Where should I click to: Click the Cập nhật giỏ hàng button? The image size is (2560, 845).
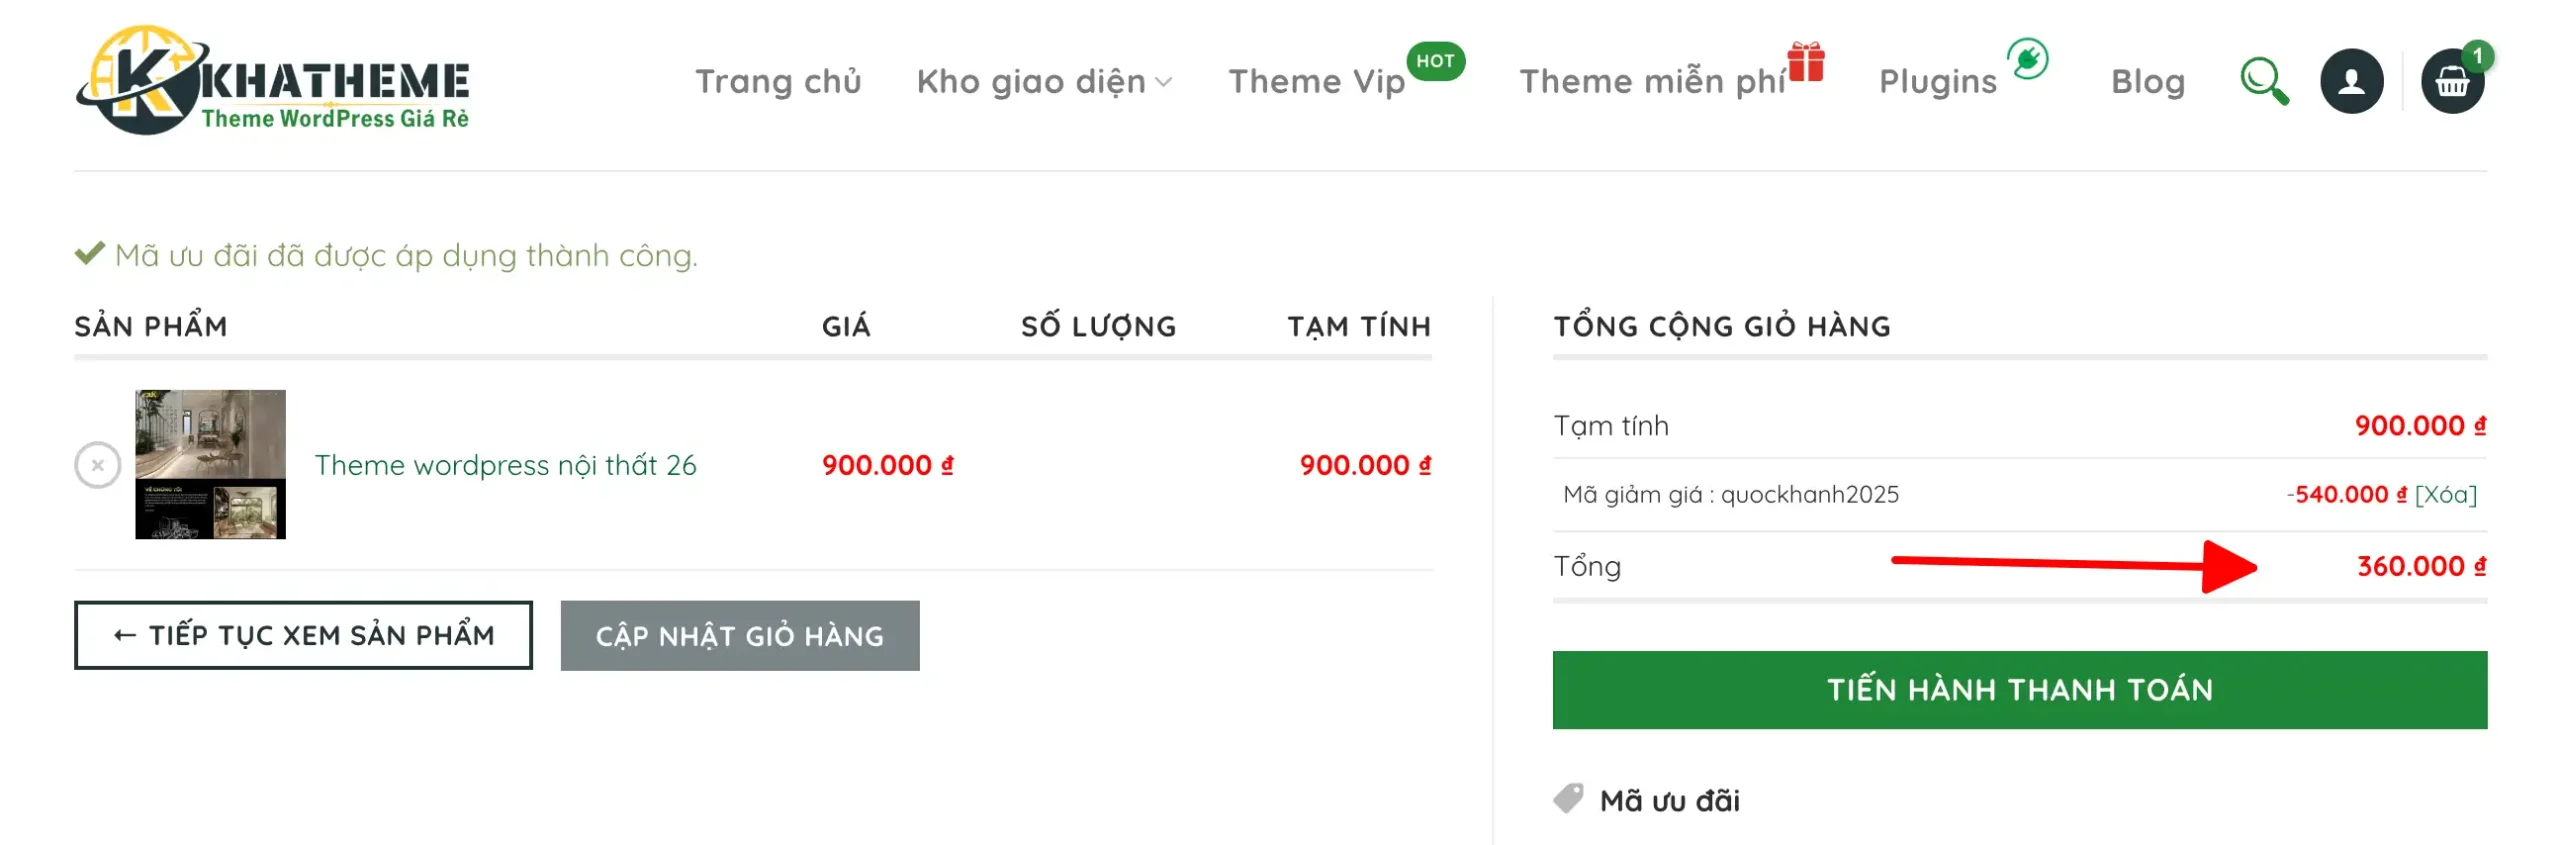pos(739,636)
